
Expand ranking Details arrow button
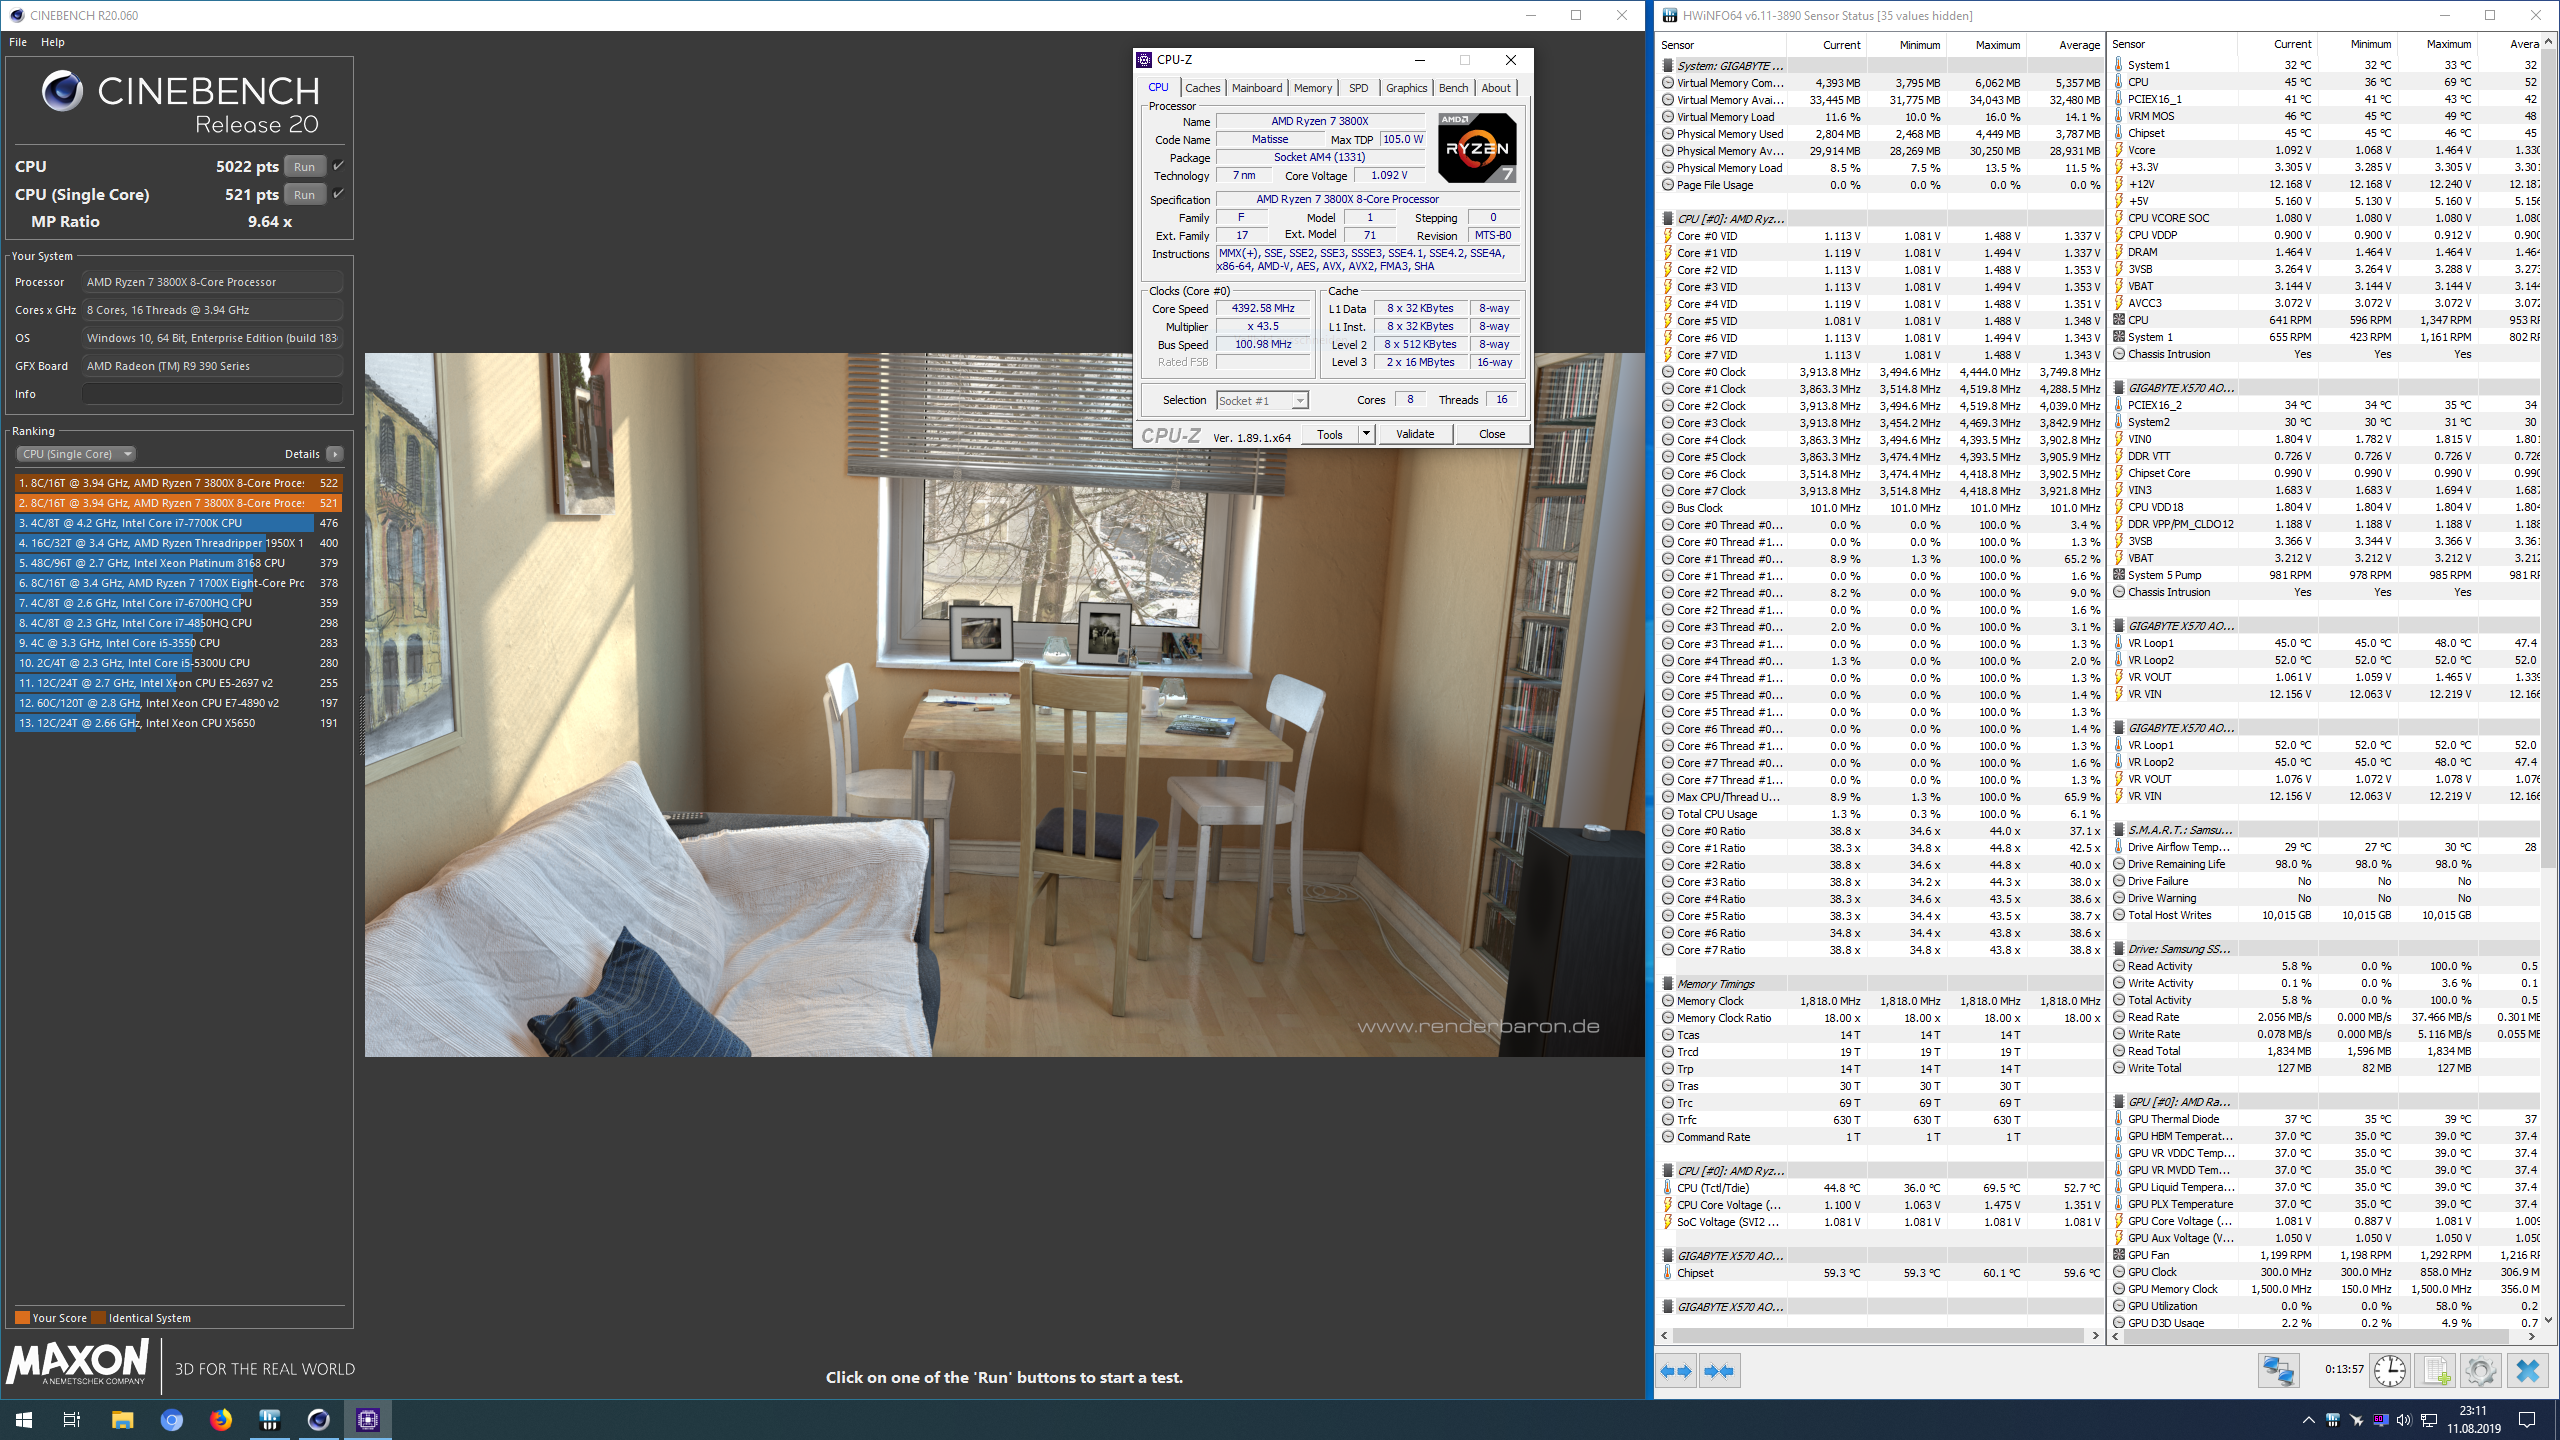pyautogui.click(x=335, y=454)
